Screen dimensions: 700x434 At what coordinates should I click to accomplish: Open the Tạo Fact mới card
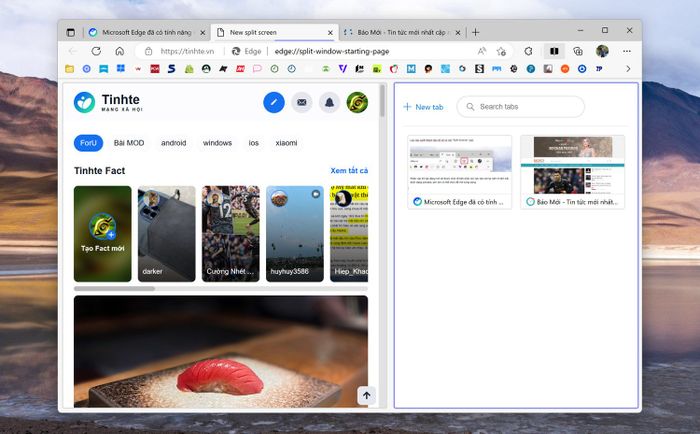(103, 234)
